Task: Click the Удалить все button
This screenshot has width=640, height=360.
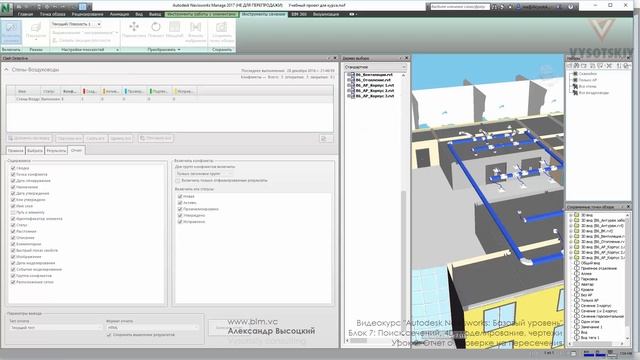Action: [x=121, y=139]
